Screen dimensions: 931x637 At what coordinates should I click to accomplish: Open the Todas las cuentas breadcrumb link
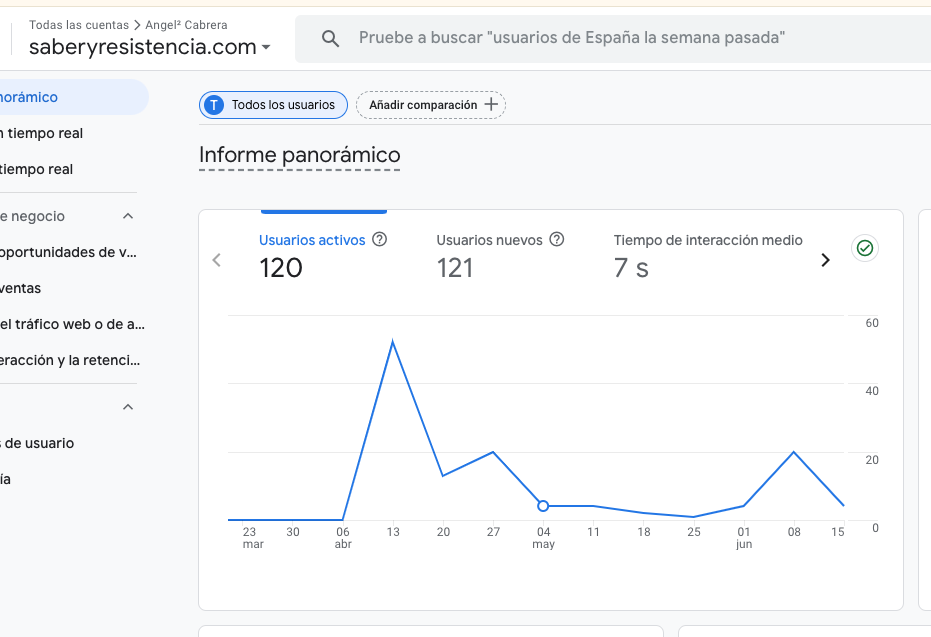(79, 24)
